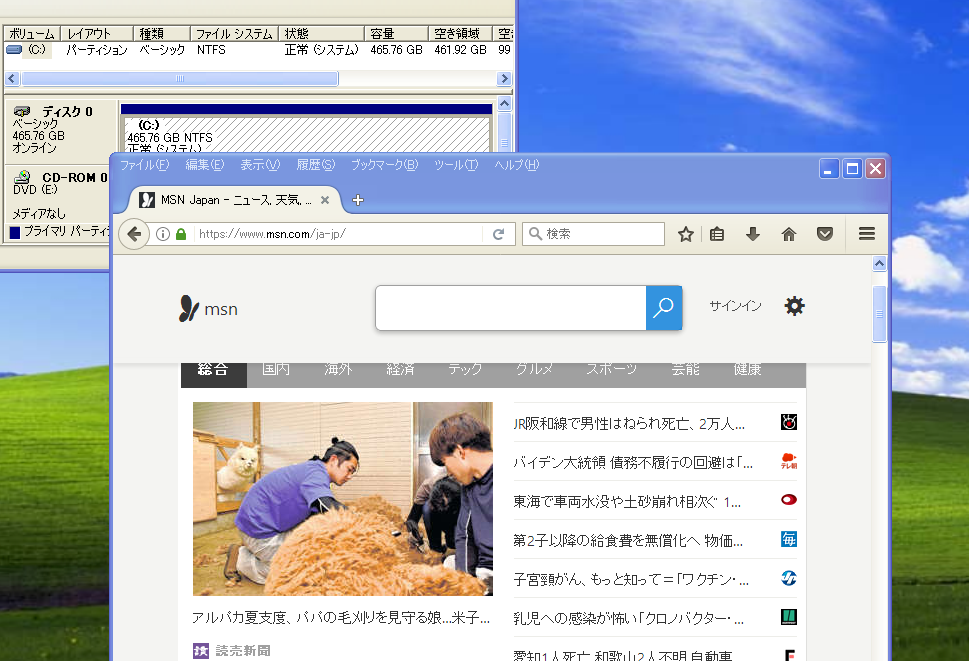Focus the Firefox URL address bar
This screenshot has width=969, height=661.
tap(337, 234)
